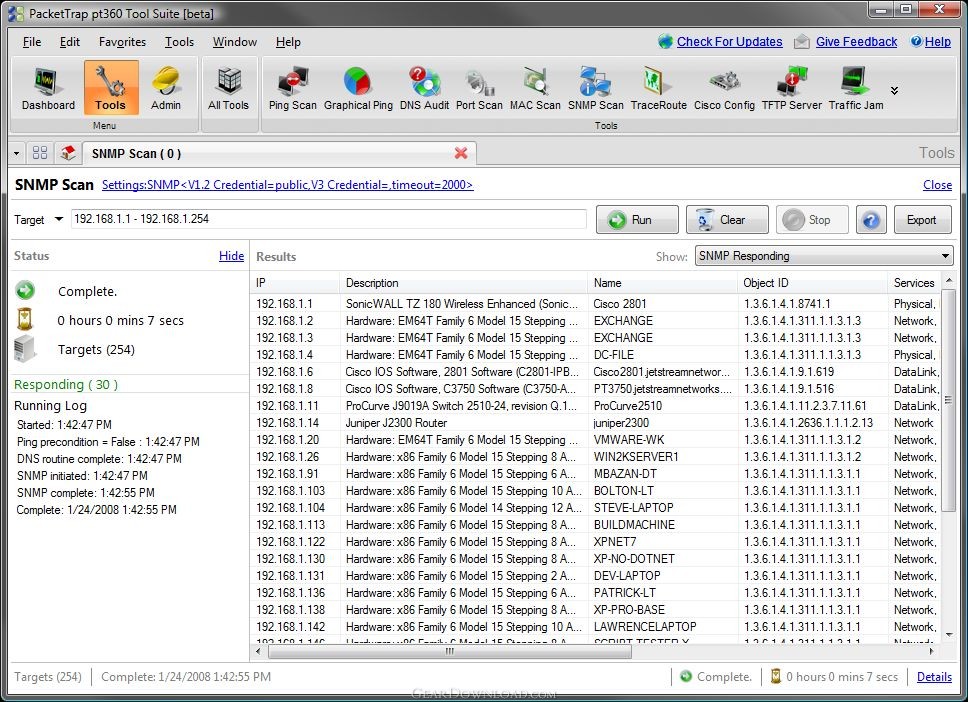Click the Give Feedback link
The image size is (968, 702).
click(856, 41)
